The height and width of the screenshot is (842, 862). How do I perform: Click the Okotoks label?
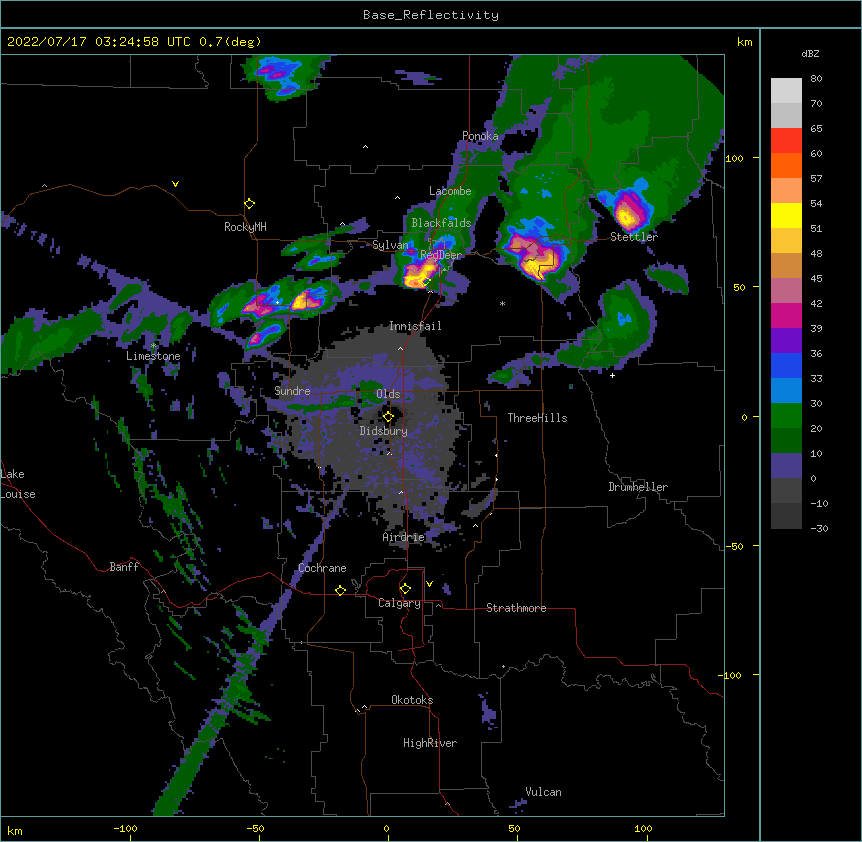point(412,700)
